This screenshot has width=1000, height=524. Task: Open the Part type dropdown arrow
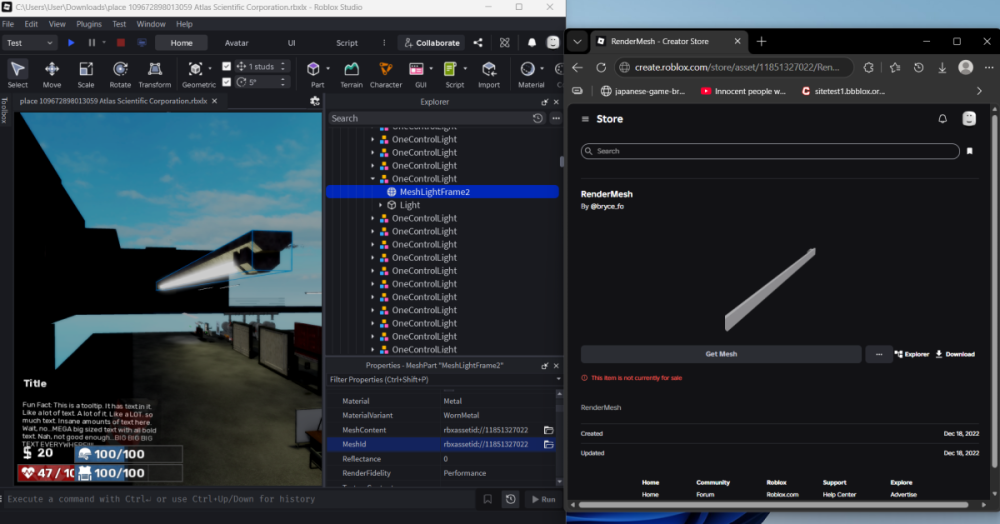[x=328, y=69]
